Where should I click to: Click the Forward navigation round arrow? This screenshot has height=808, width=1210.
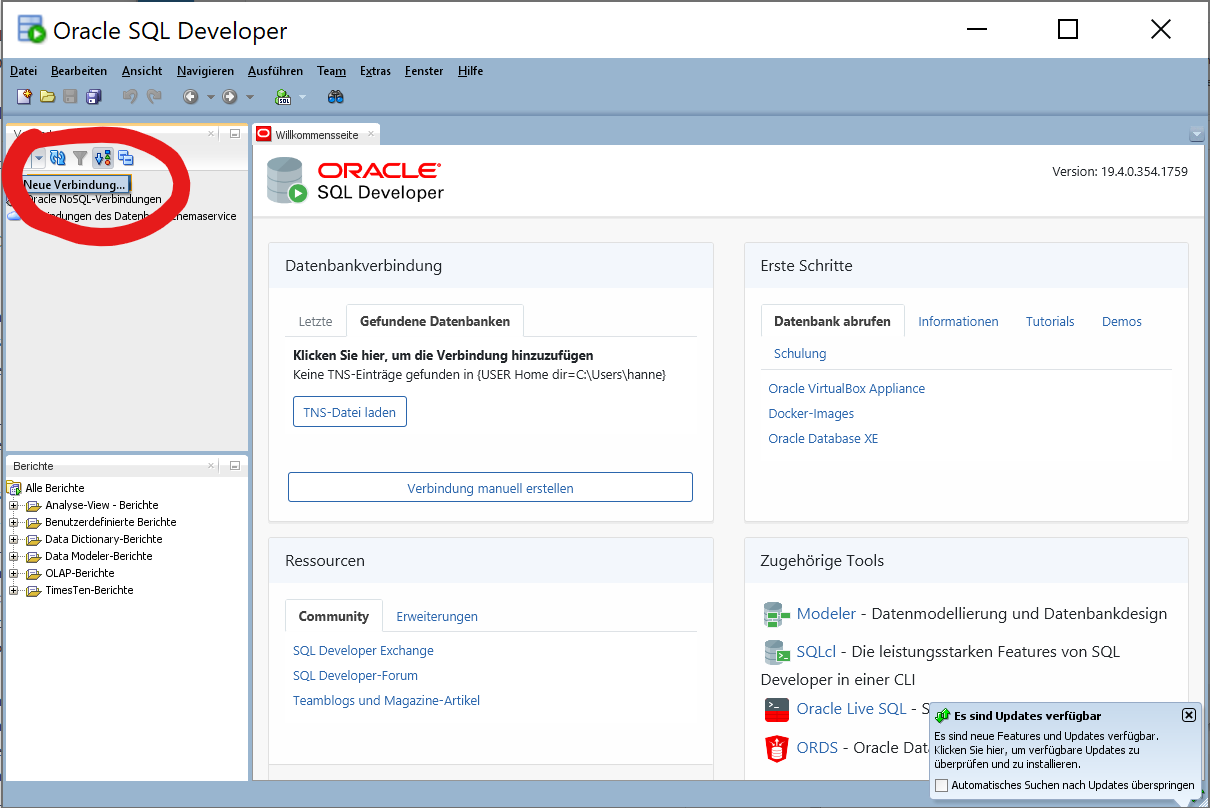(229, 97)
